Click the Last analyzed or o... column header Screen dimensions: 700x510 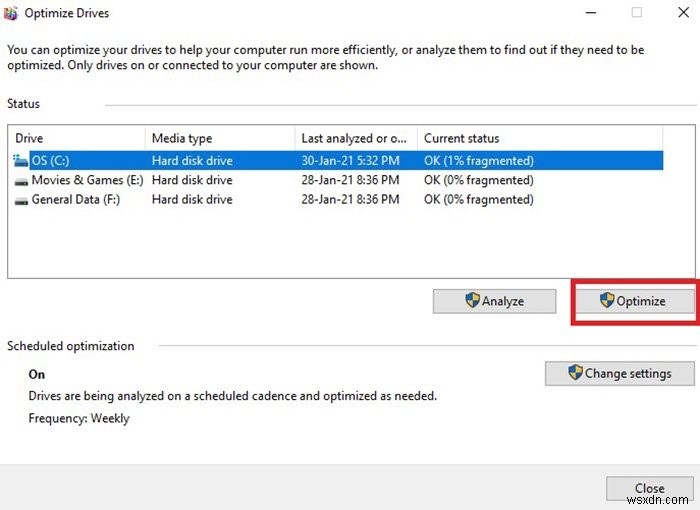pos(356,138)
